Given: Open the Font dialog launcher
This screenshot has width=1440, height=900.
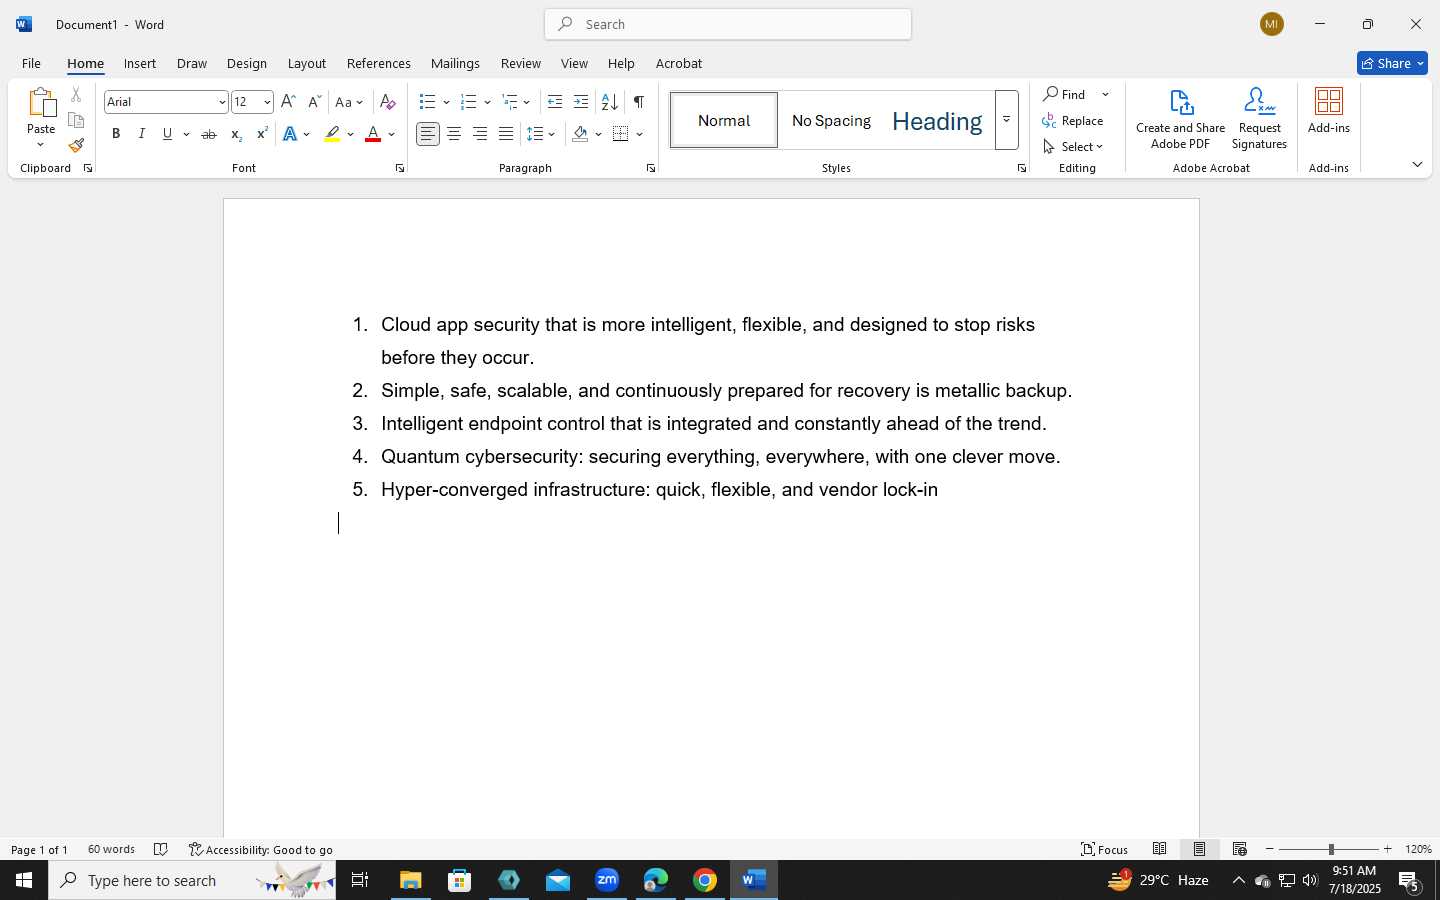Looking at the screenshot, I should pos(400,169).
